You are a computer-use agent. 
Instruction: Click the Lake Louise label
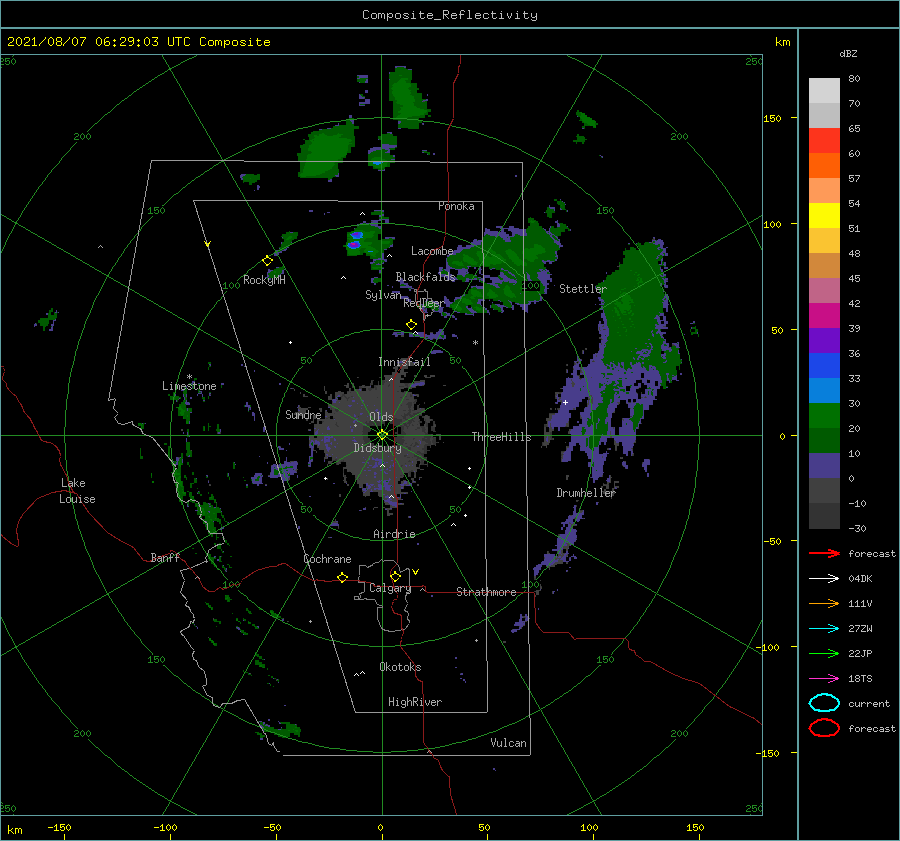pyautogui.click(x=77, y=491)
